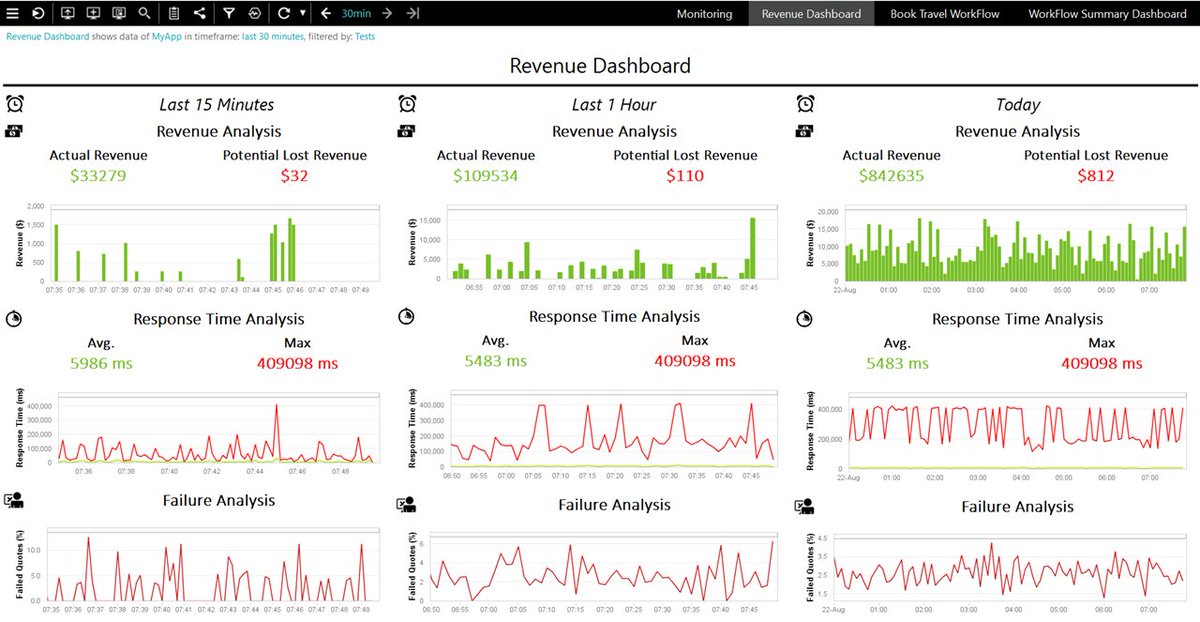
Task: Open the hamburger main menu
Action: click(x=12, y=13)
